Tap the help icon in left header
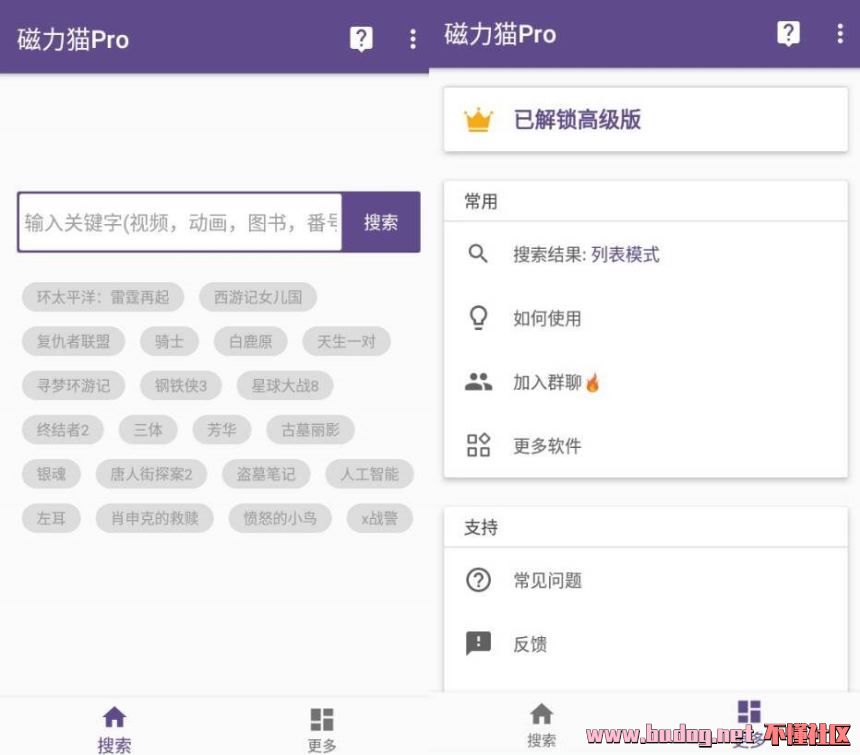860x755 pixels. (361, 39)
